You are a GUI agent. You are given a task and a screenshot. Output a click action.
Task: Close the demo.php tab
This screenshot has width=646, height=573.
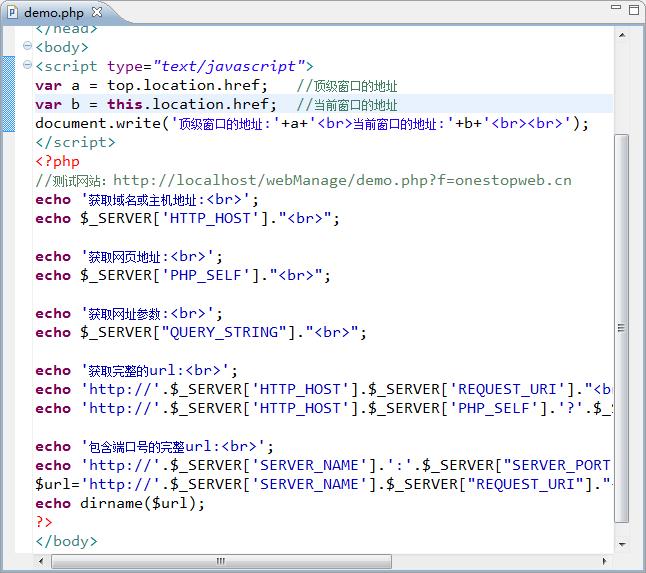tap(97, 12)
